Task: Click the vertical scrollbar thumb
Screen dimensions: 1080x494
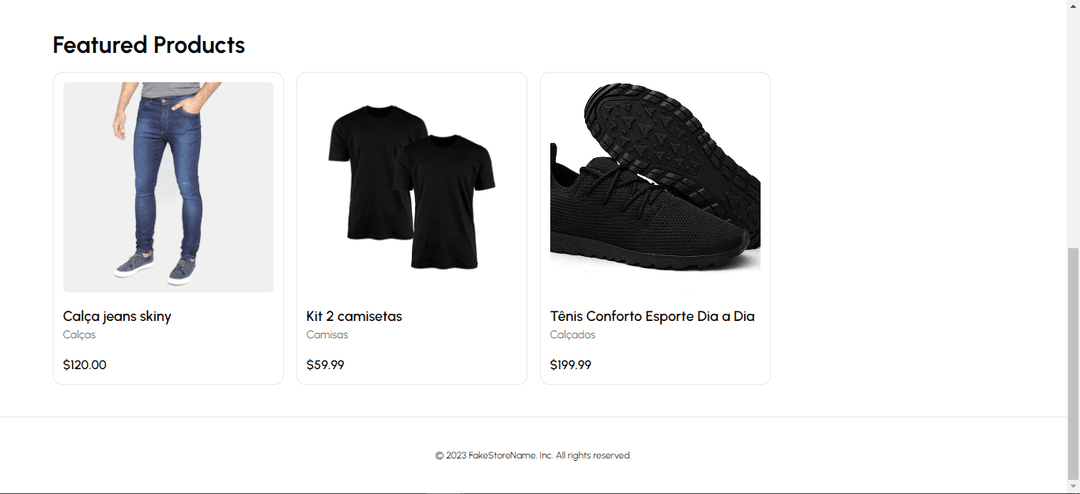Action: [1073, 364]
